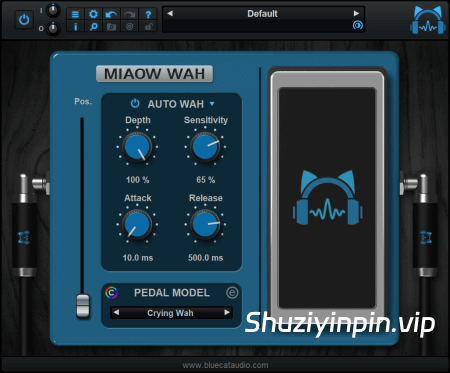Click the wah pedal treadle
Viewport: 450px width, 373px height.
point(327,198)
